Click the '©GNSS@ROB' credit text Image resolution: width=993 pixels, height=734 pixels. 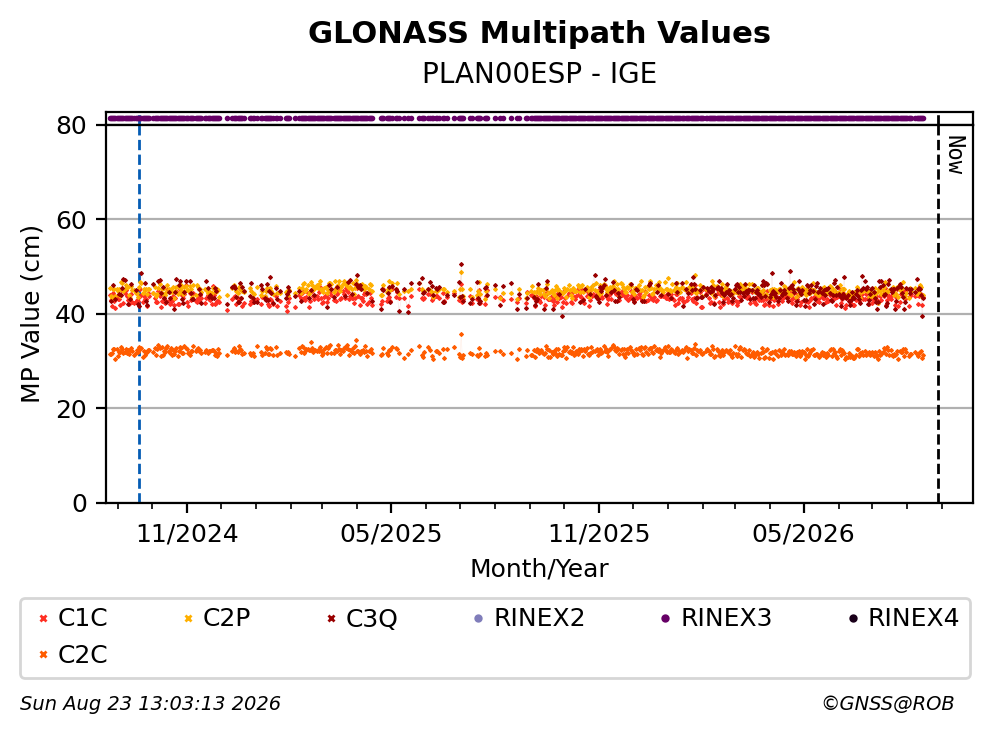coord(889,704)
